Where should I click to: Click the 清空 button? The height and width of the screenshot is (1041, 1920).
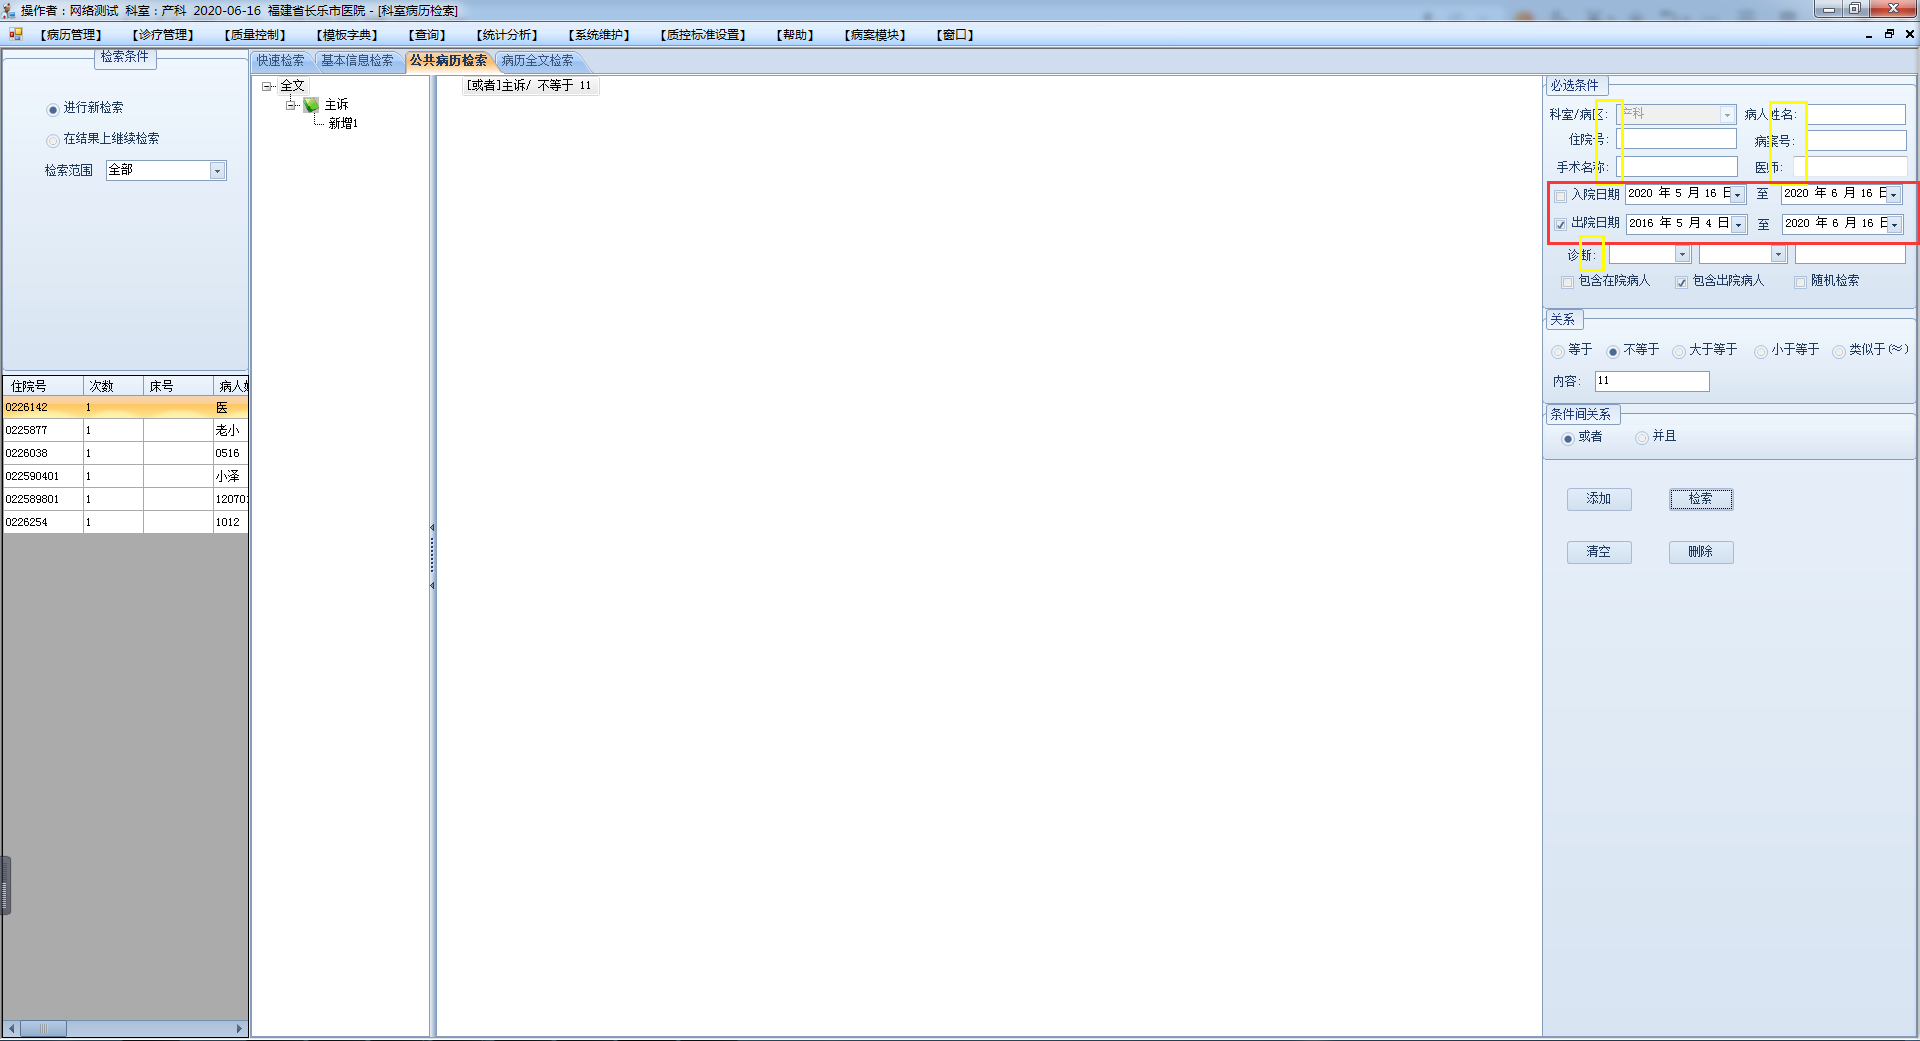click(1599, 552)
